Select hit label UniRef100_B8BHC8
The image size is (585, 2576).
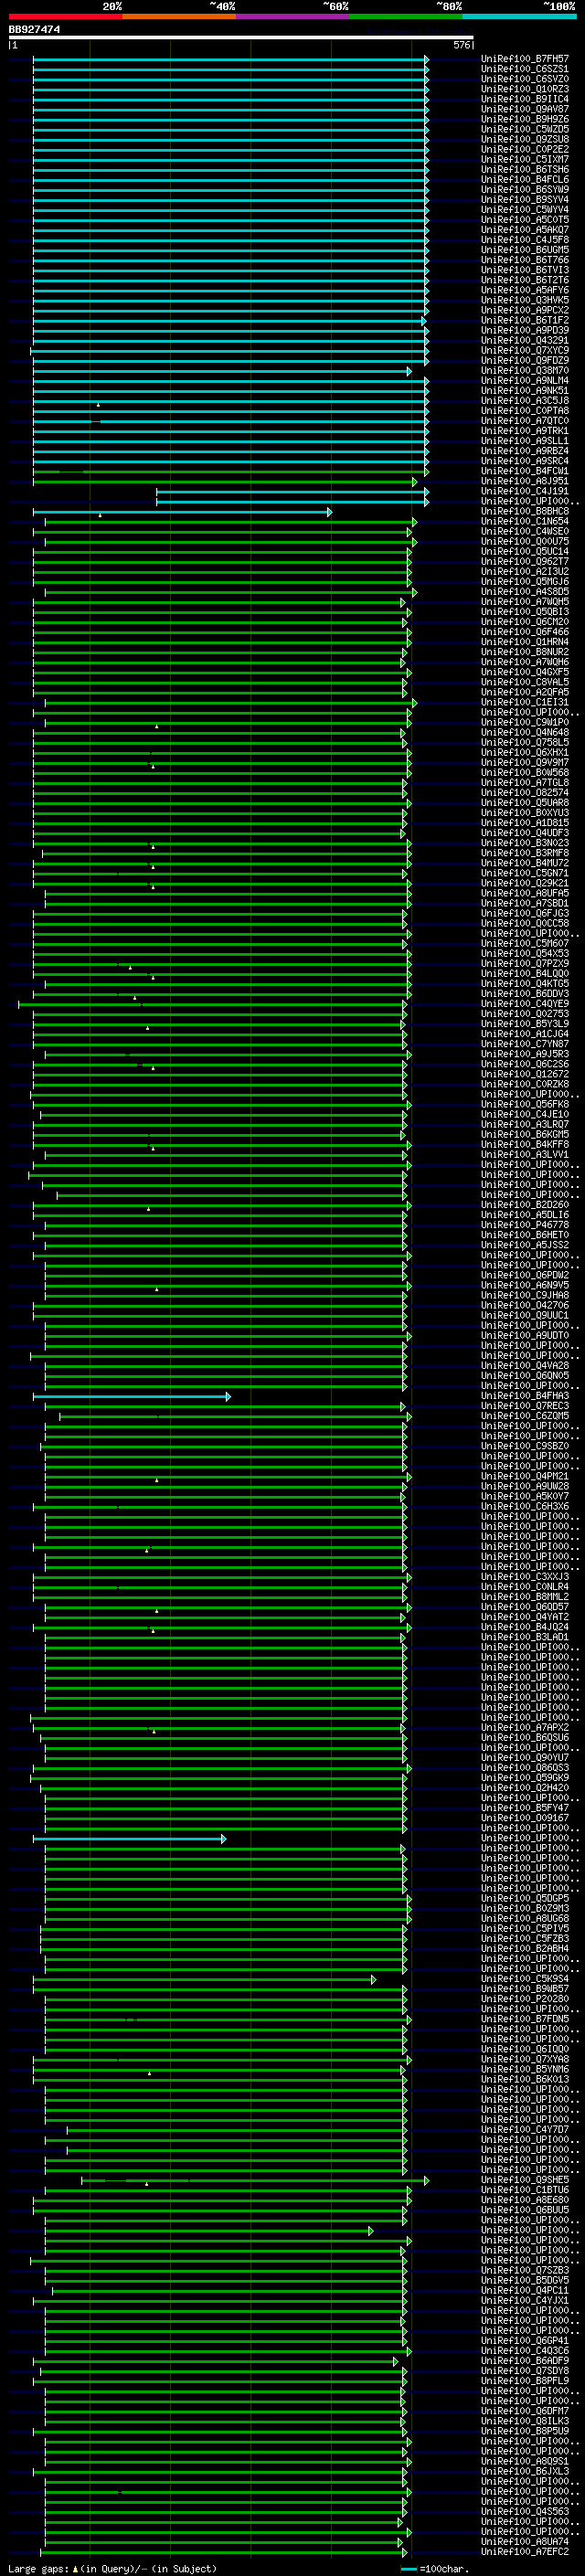coord(525,511)
